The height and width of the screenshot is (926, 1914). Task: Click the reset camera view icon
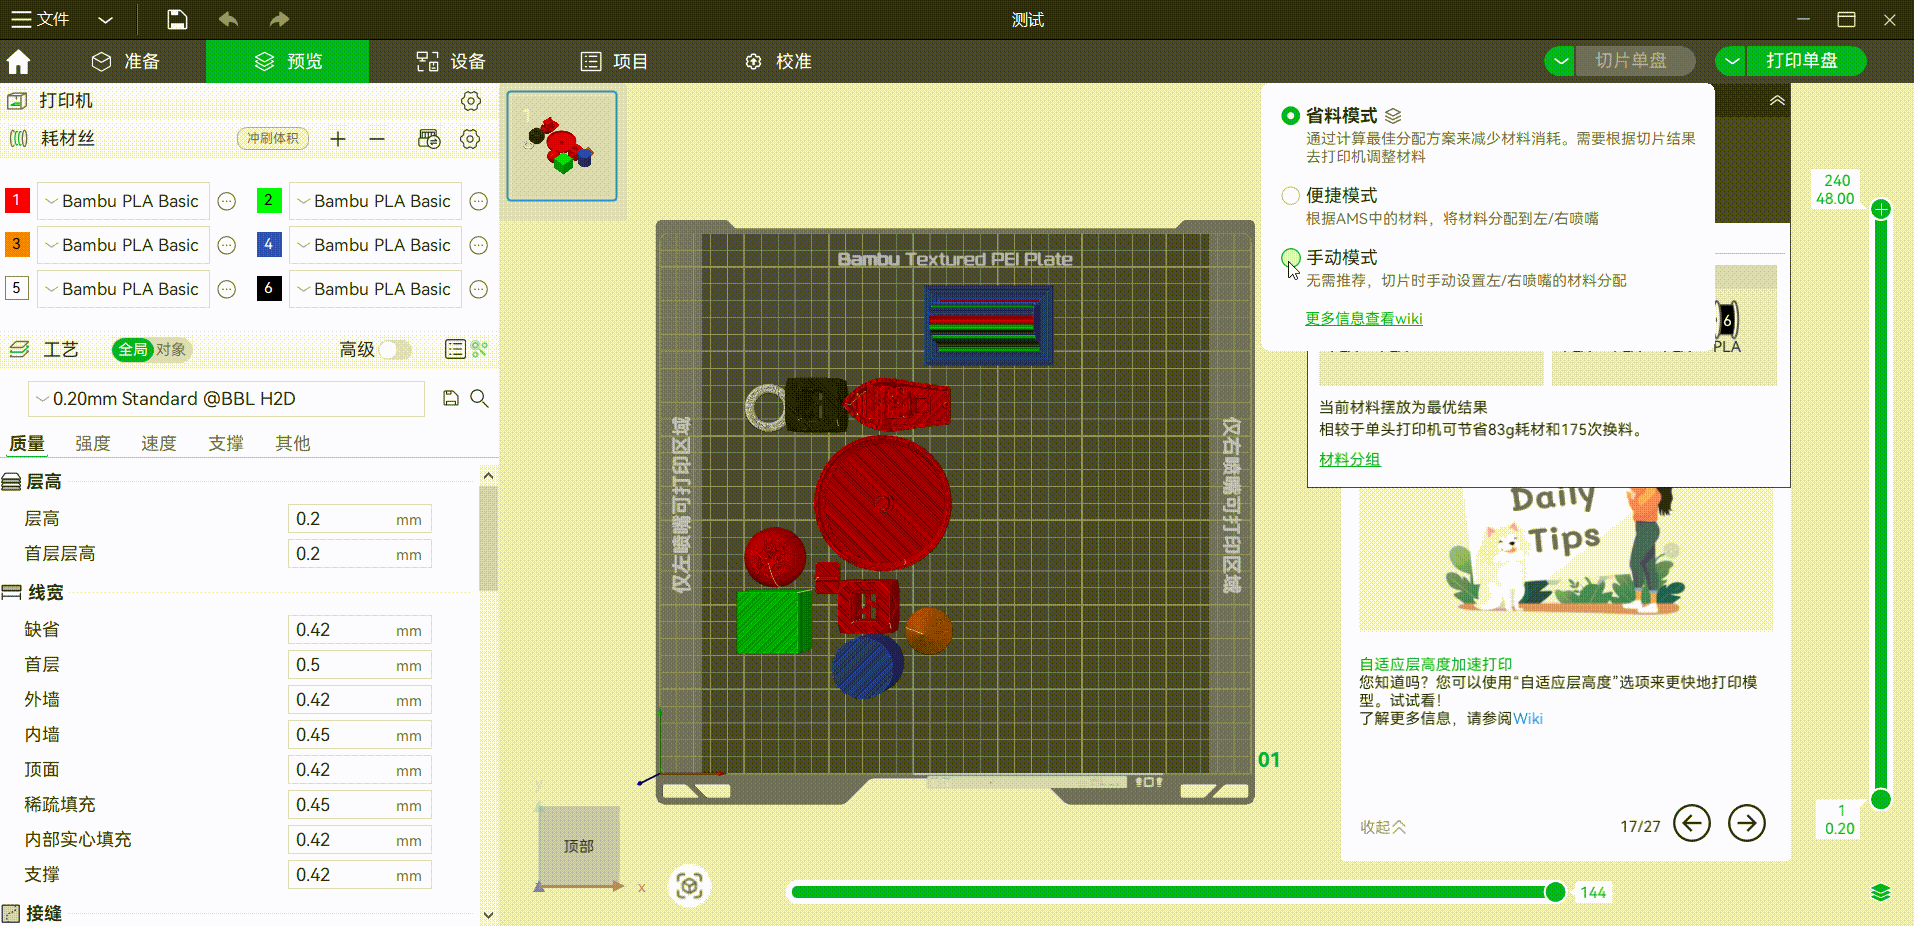point(689,886)
